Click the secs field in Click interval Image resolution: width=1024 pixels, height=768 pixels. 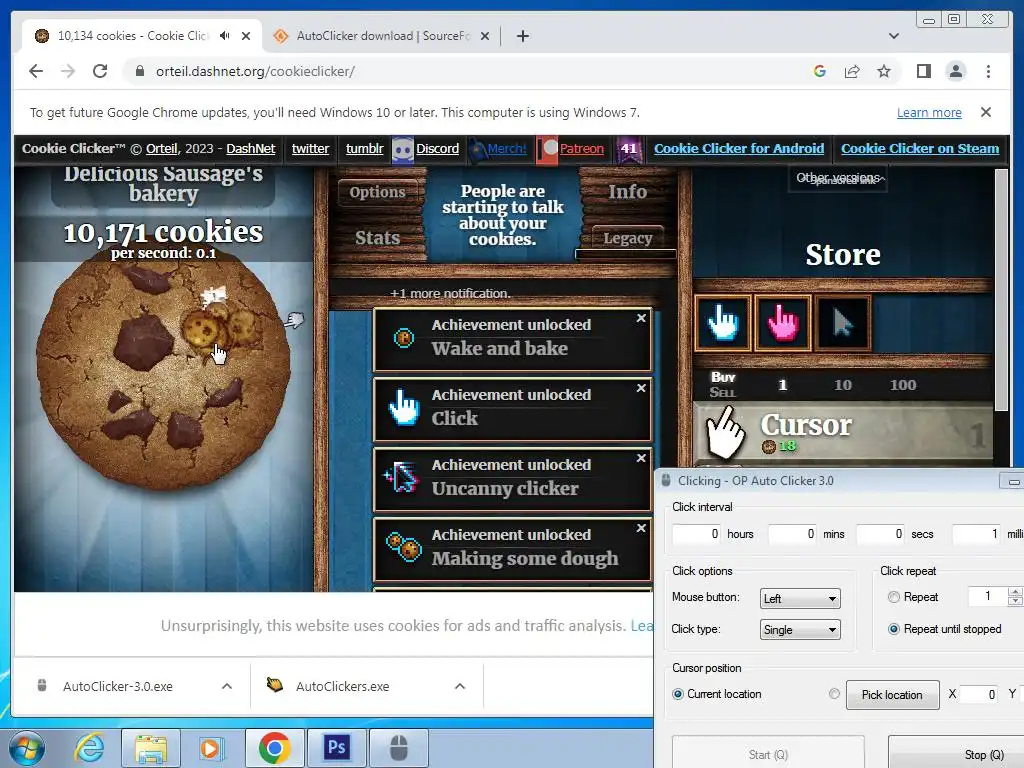click(880, 534)
